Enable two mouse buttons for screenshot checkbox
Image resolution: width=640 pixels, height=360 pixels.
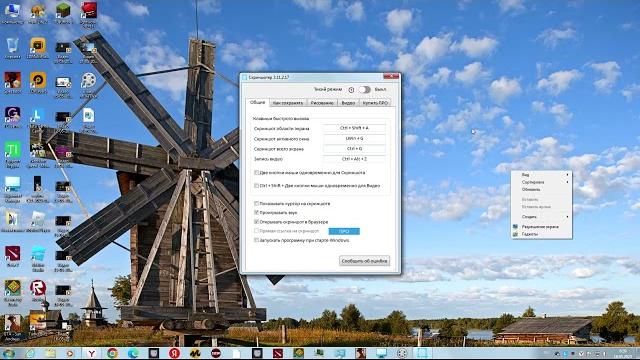(x=256, y=173)
